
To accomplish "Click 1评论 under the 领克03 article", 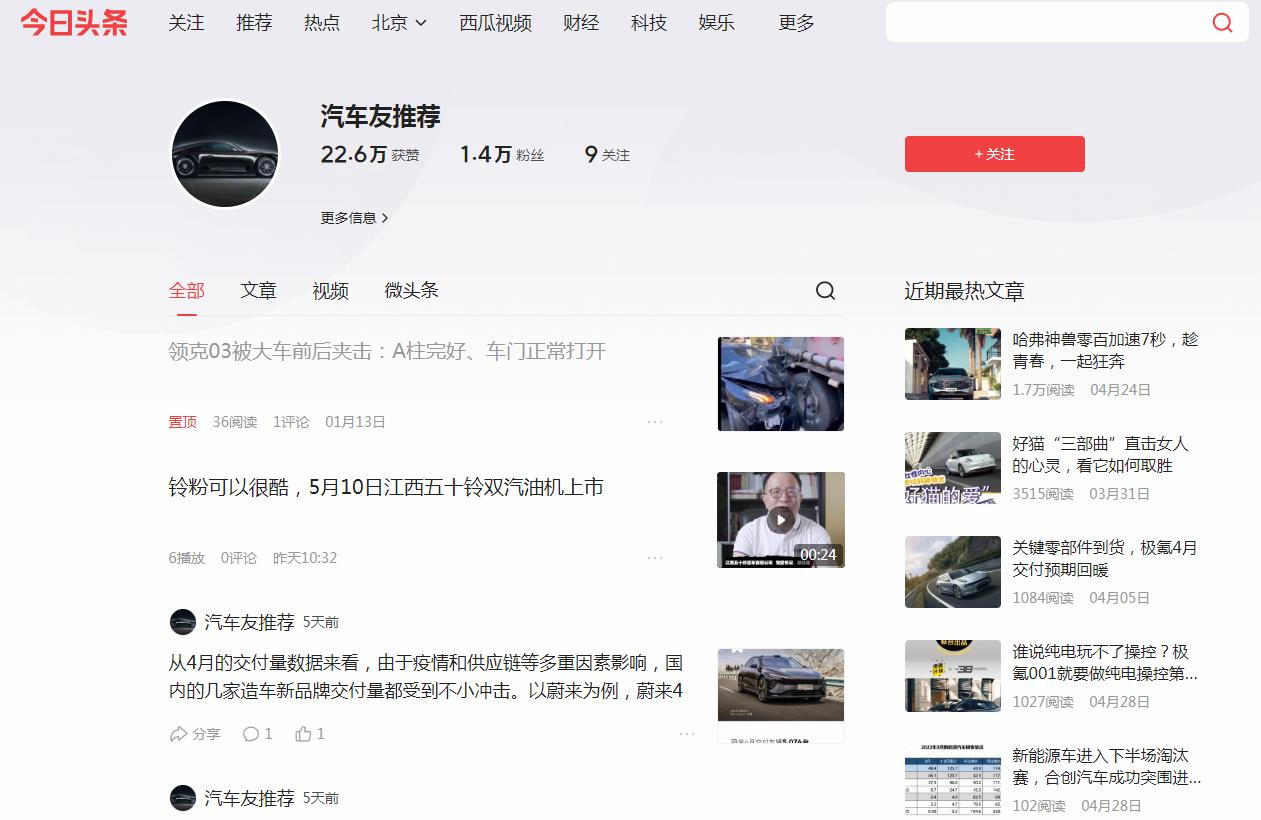I will click(291, 422).
